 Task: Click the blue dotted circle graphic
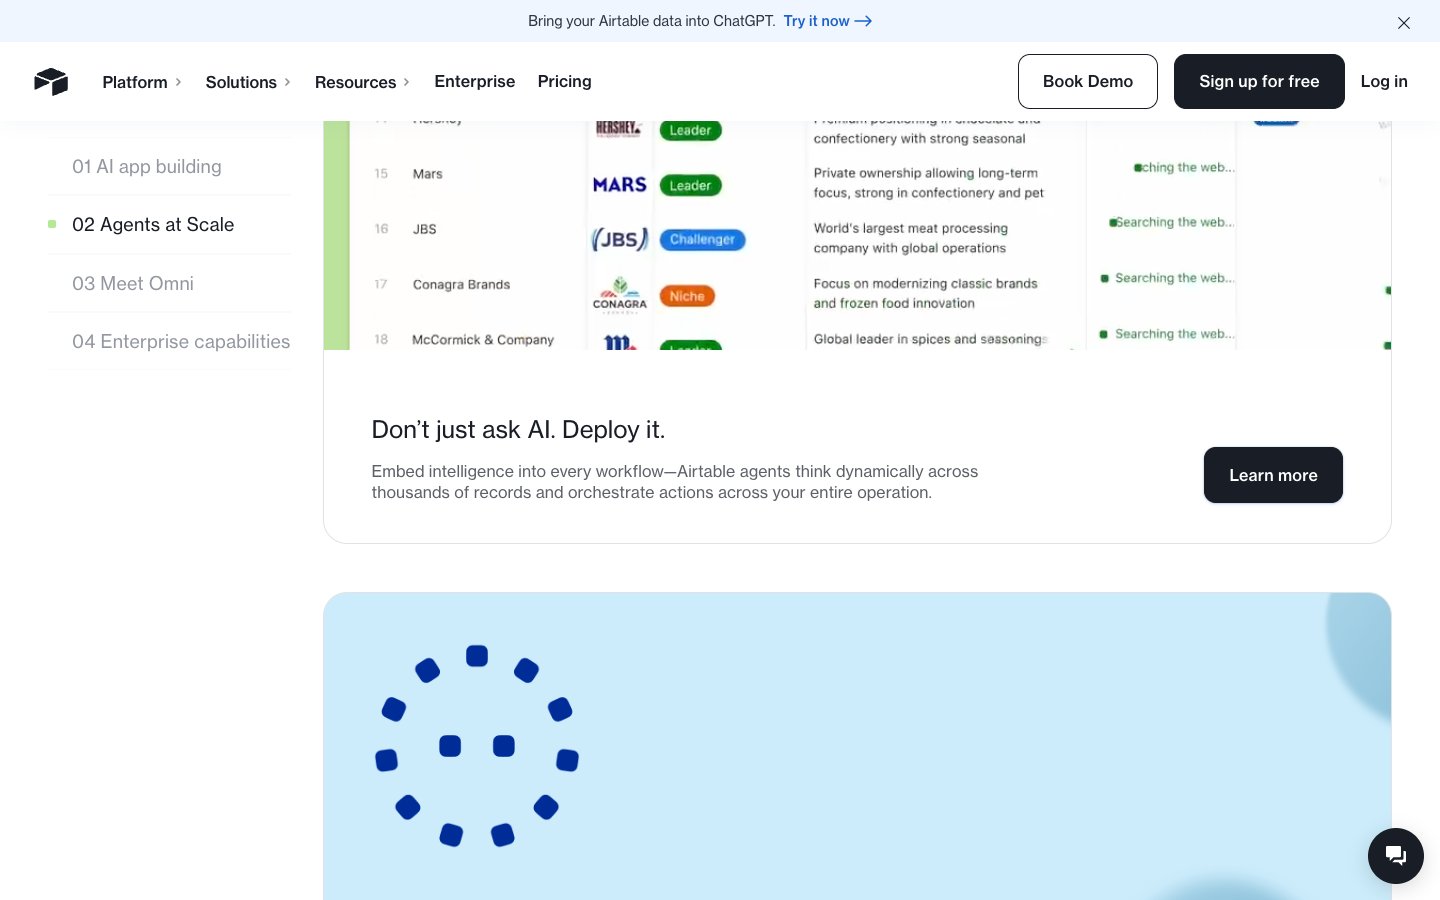click(477, 746)
